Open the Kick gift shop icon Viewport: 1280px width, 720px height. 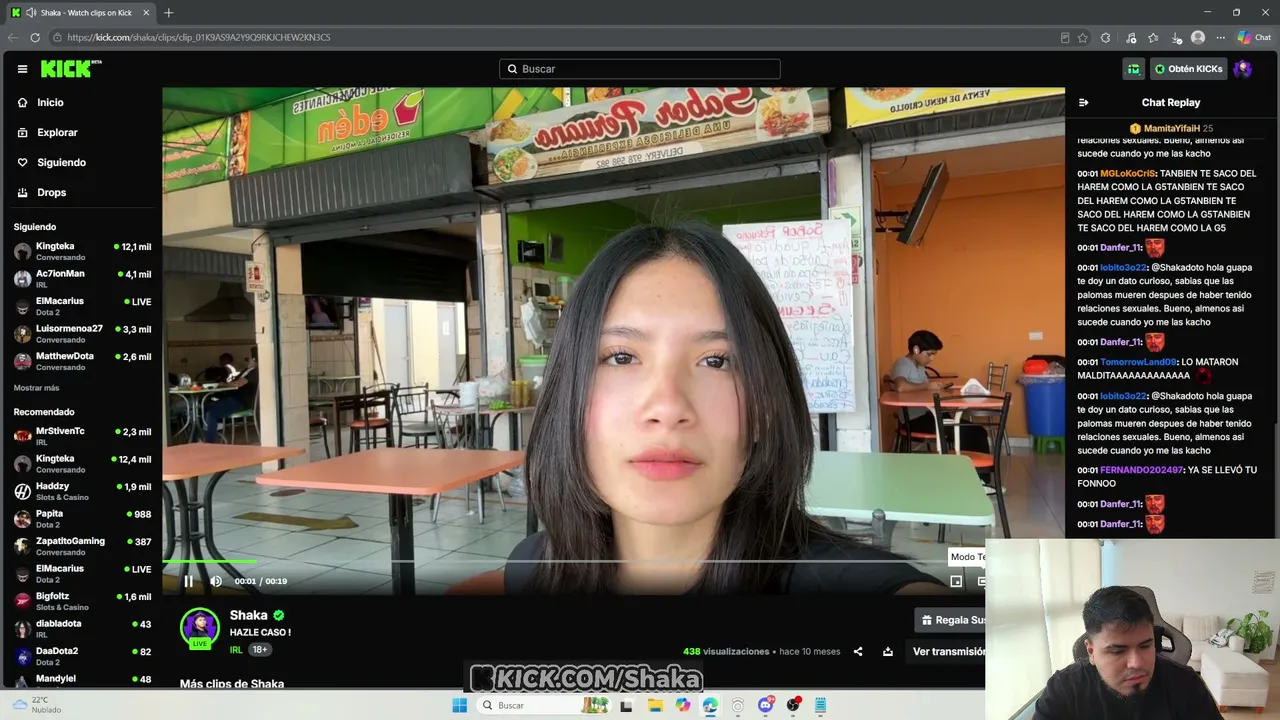point(1133,69)
